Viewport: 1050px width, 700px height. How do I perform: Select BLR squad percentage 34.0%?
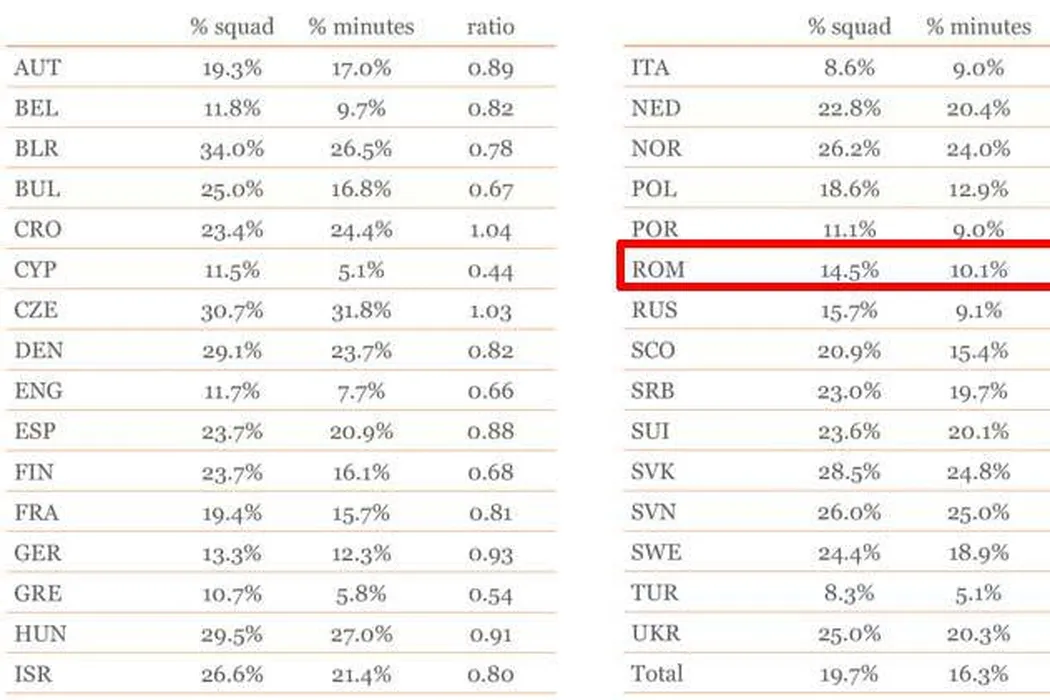point(232,149)
